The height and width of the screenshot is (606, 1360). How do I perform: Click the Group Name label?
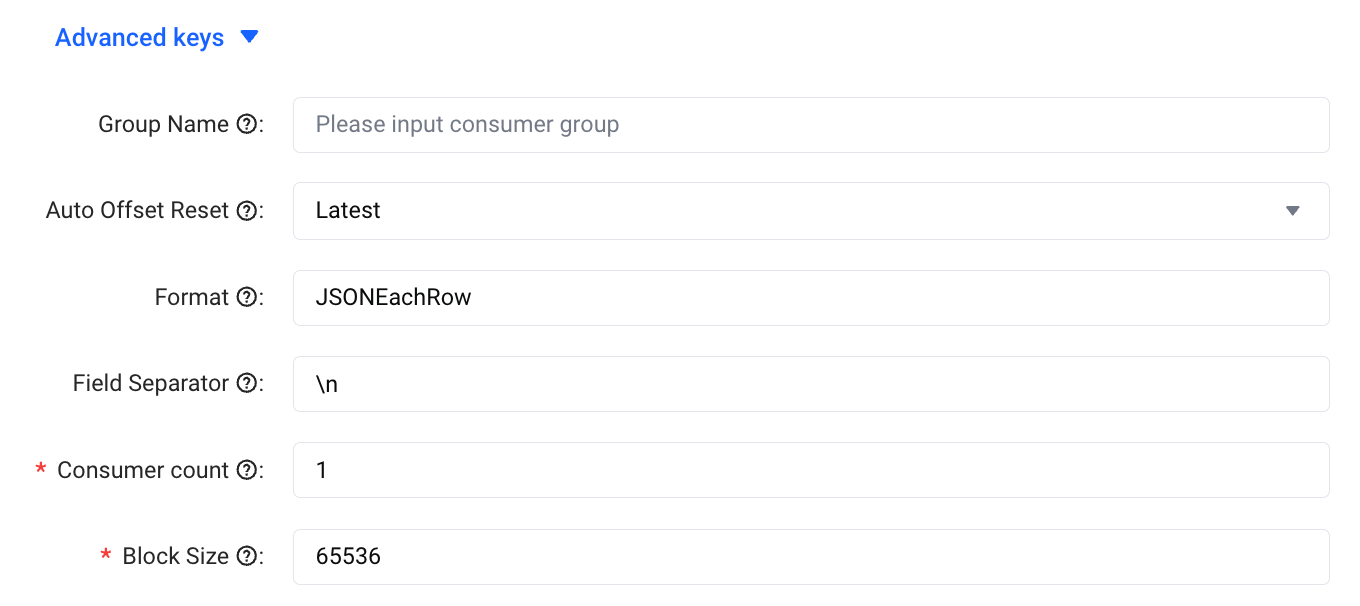pos(163,125)
